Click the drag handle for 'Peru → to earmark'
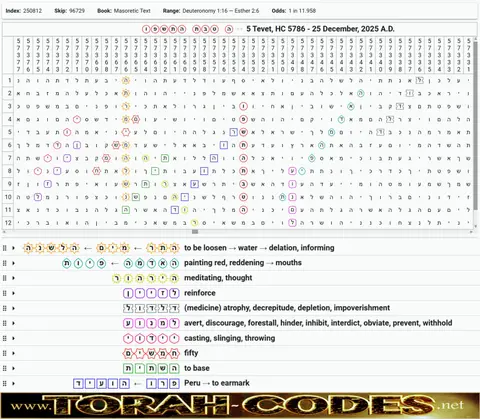The width and height of the screenshot is (480, 419). pyautogui.click(x=5, y=383)
